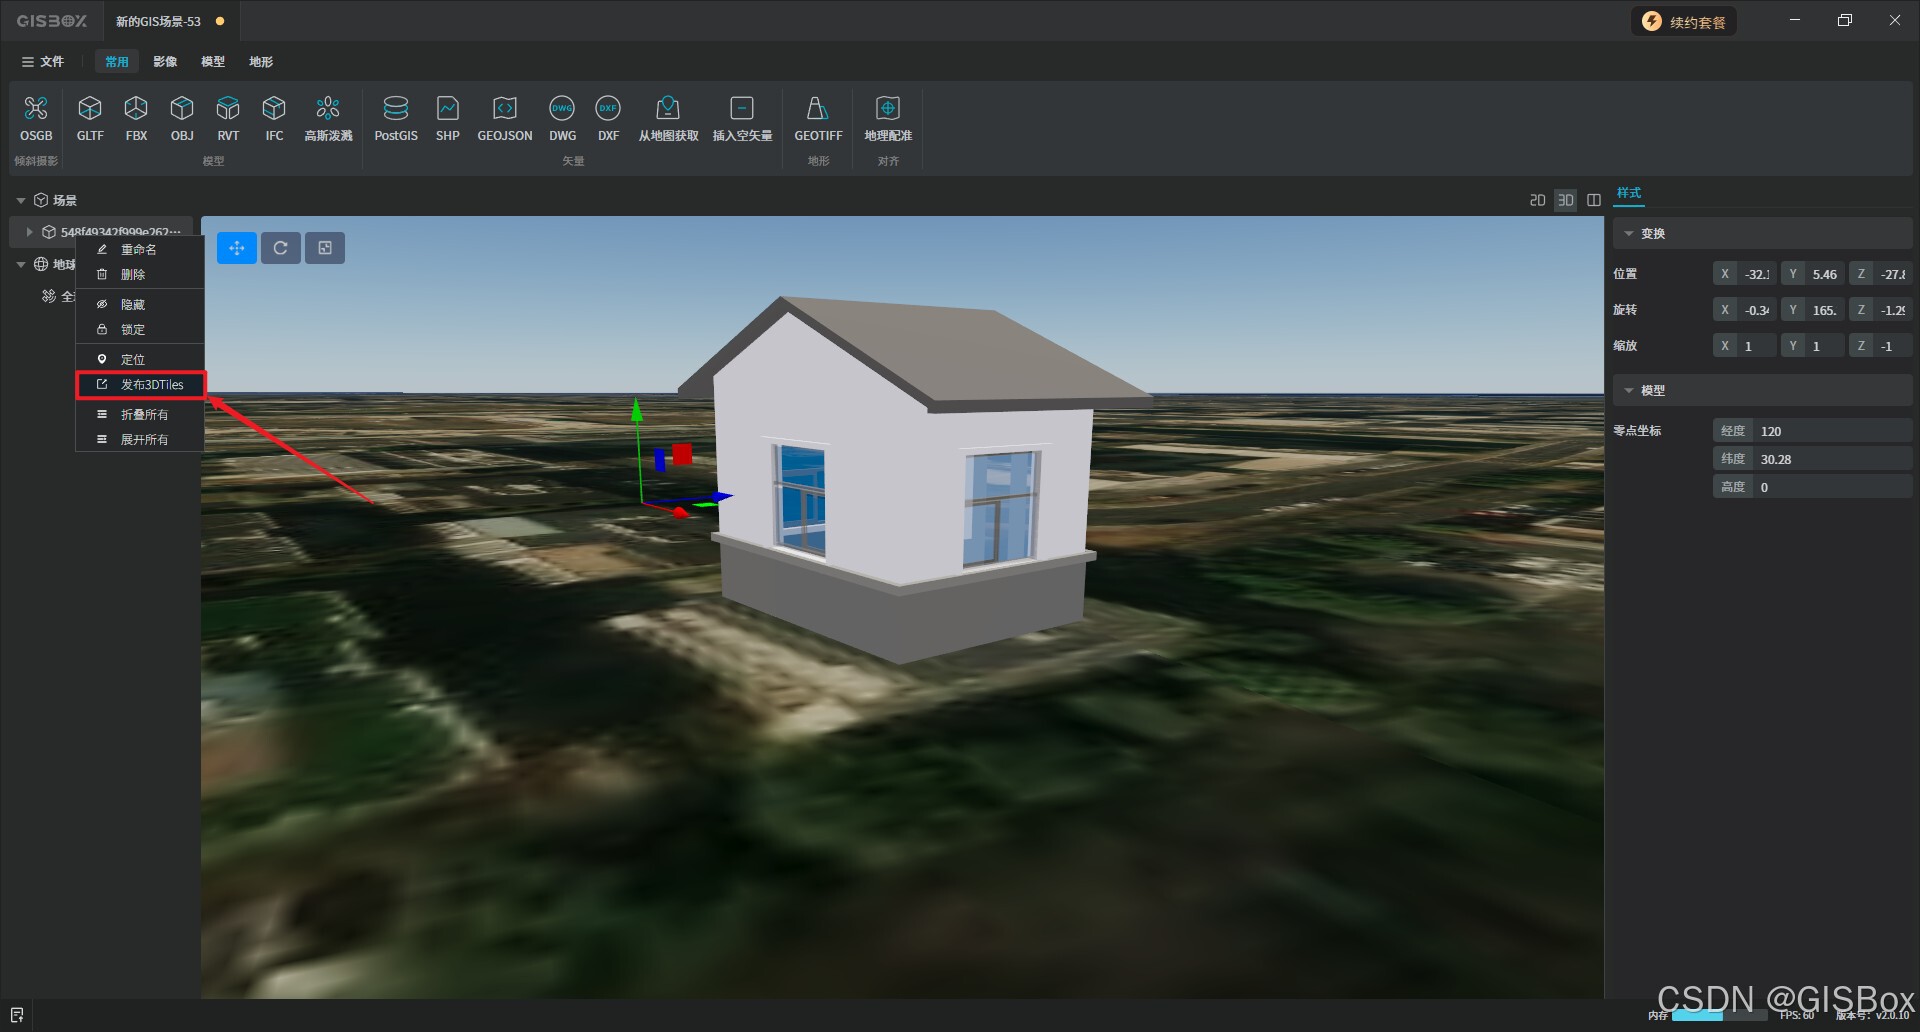Select the rotate gizmo tool in viewport
Viewport: 1920px width, 1032px height.
(x=281, y=248)
